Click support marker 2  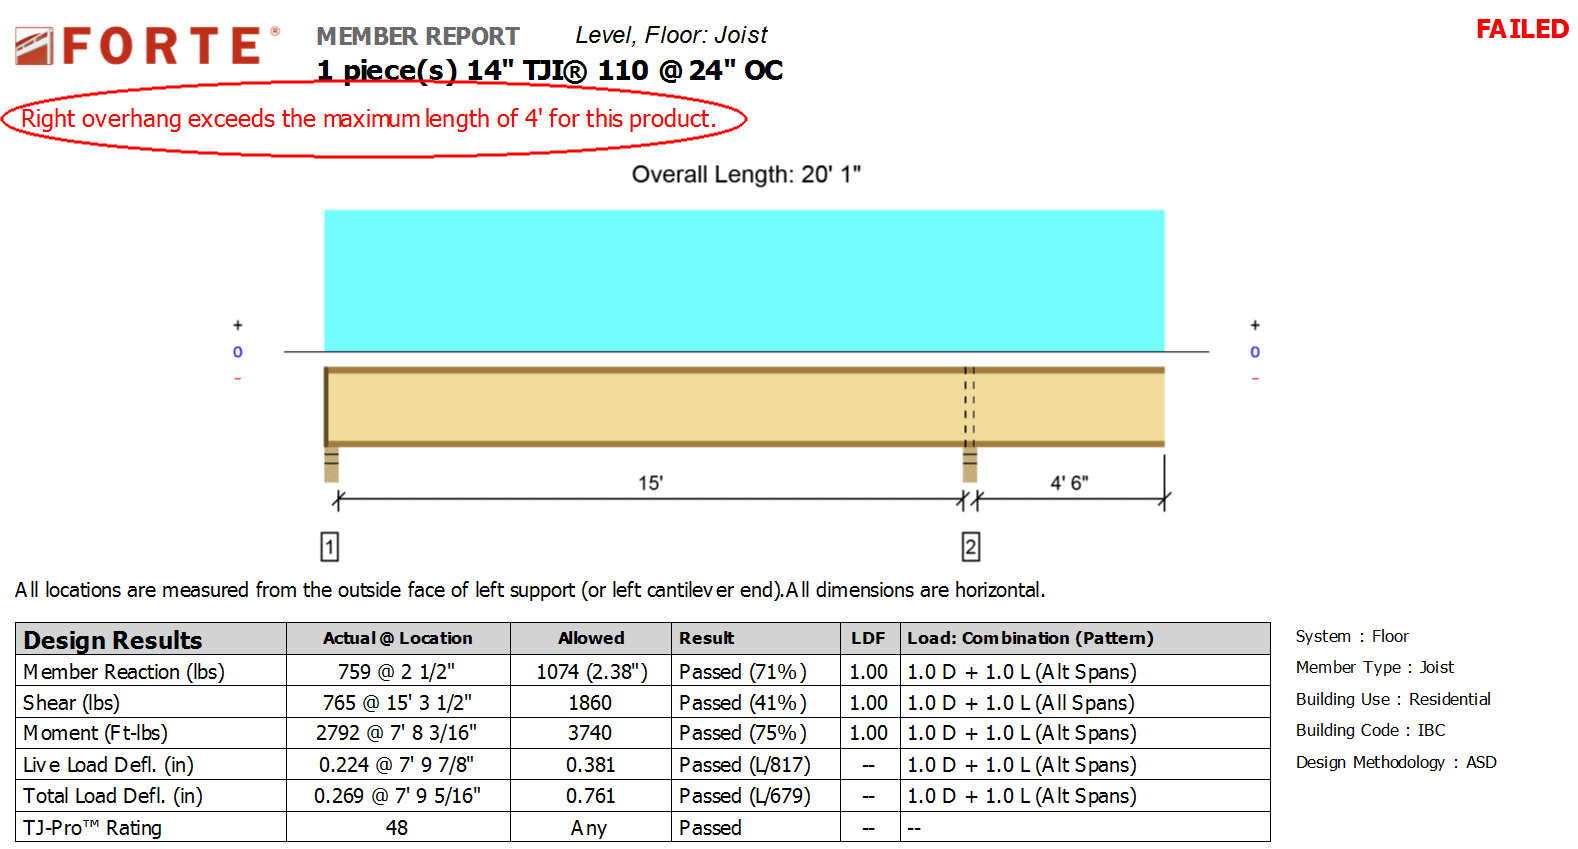970,547
